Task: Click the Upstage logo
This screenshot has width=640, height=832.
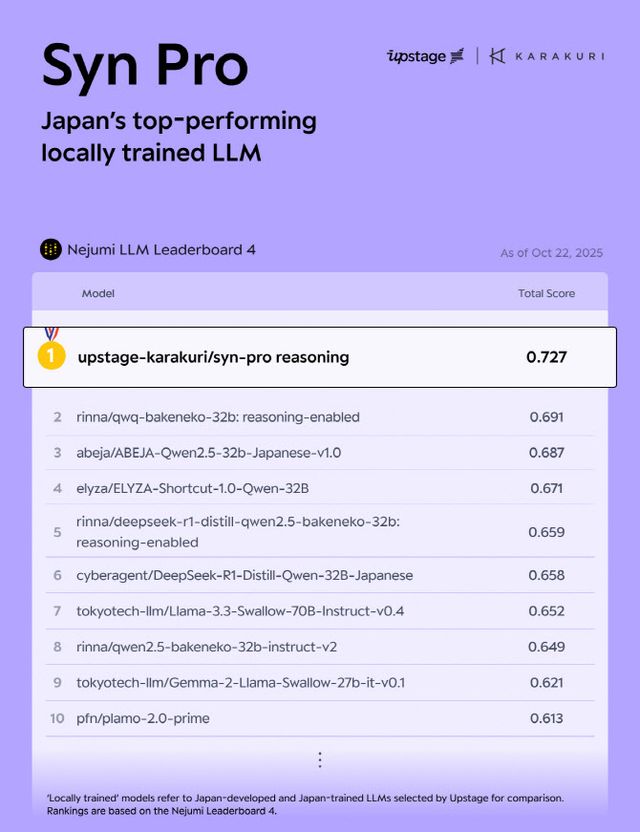Action: point(425,56)
